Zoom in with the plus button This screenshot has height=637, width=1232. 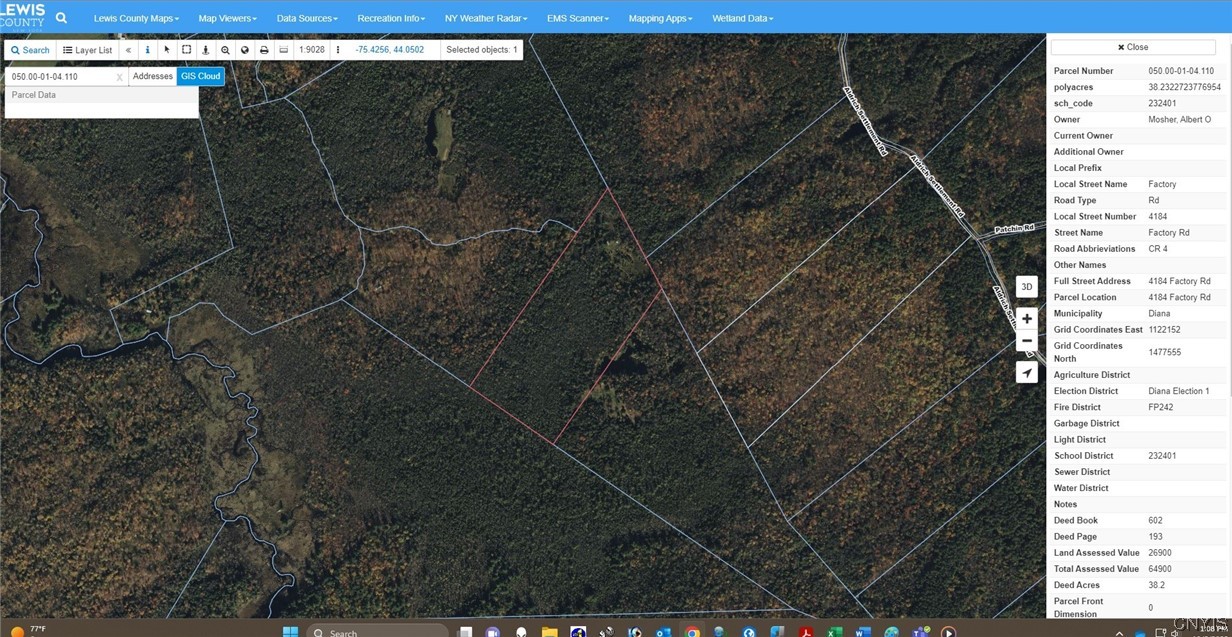(x=1026, y=319)
